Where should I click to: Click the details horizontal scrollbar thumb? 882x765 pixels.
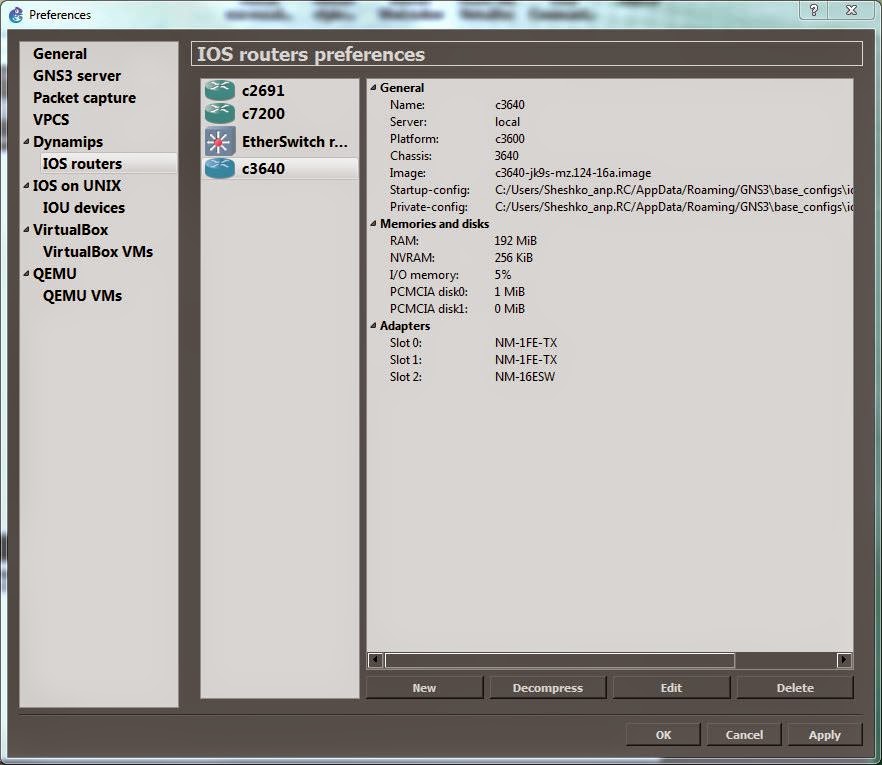coord(560,660)
